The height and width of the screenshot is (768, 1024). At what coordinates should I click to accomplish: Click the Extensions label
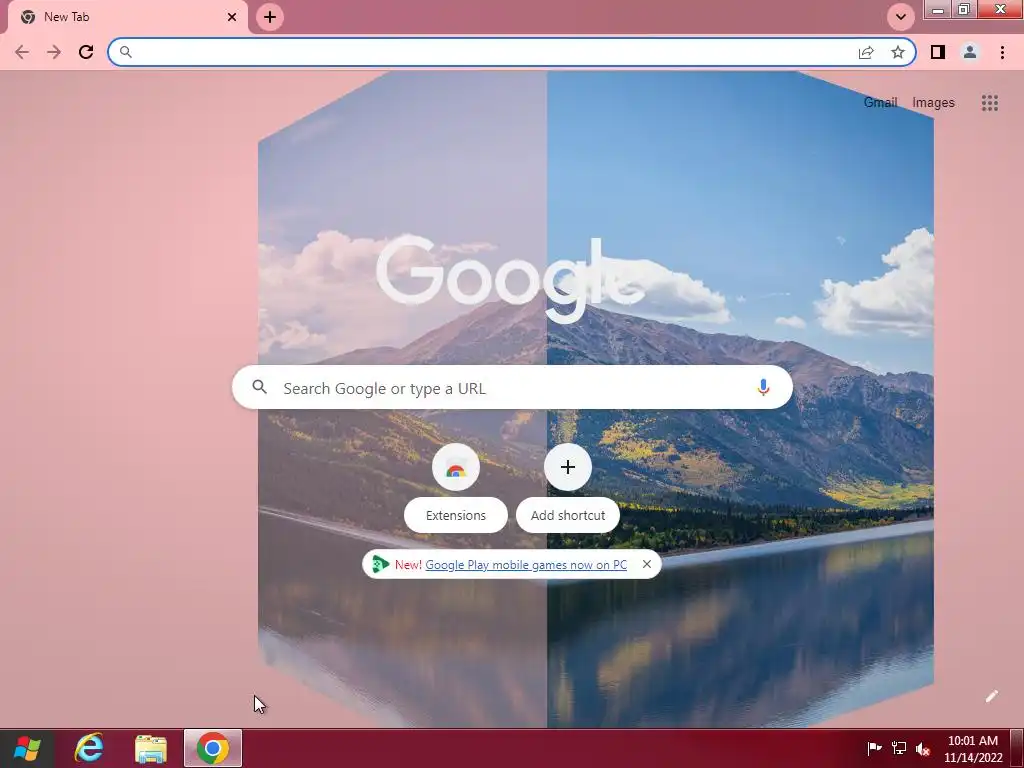456,515
